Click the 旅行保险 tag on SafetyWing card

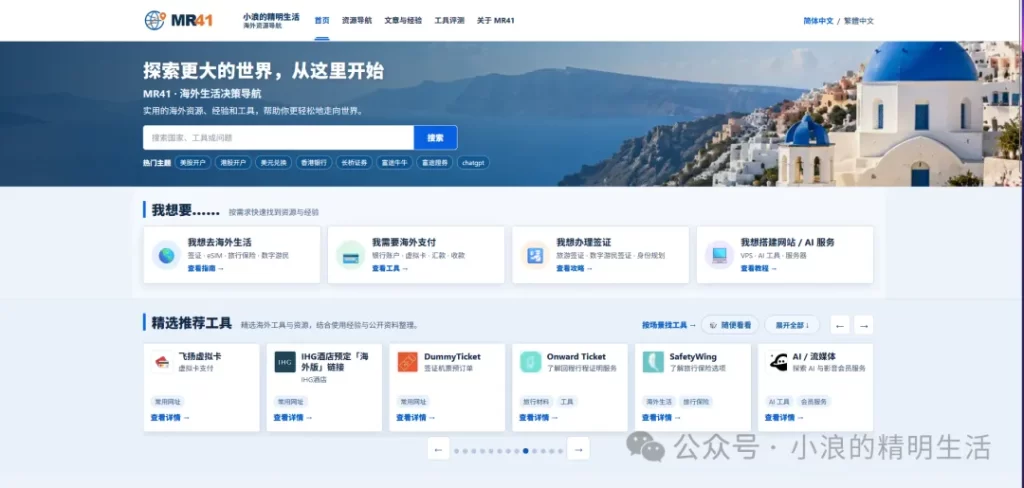696,402
